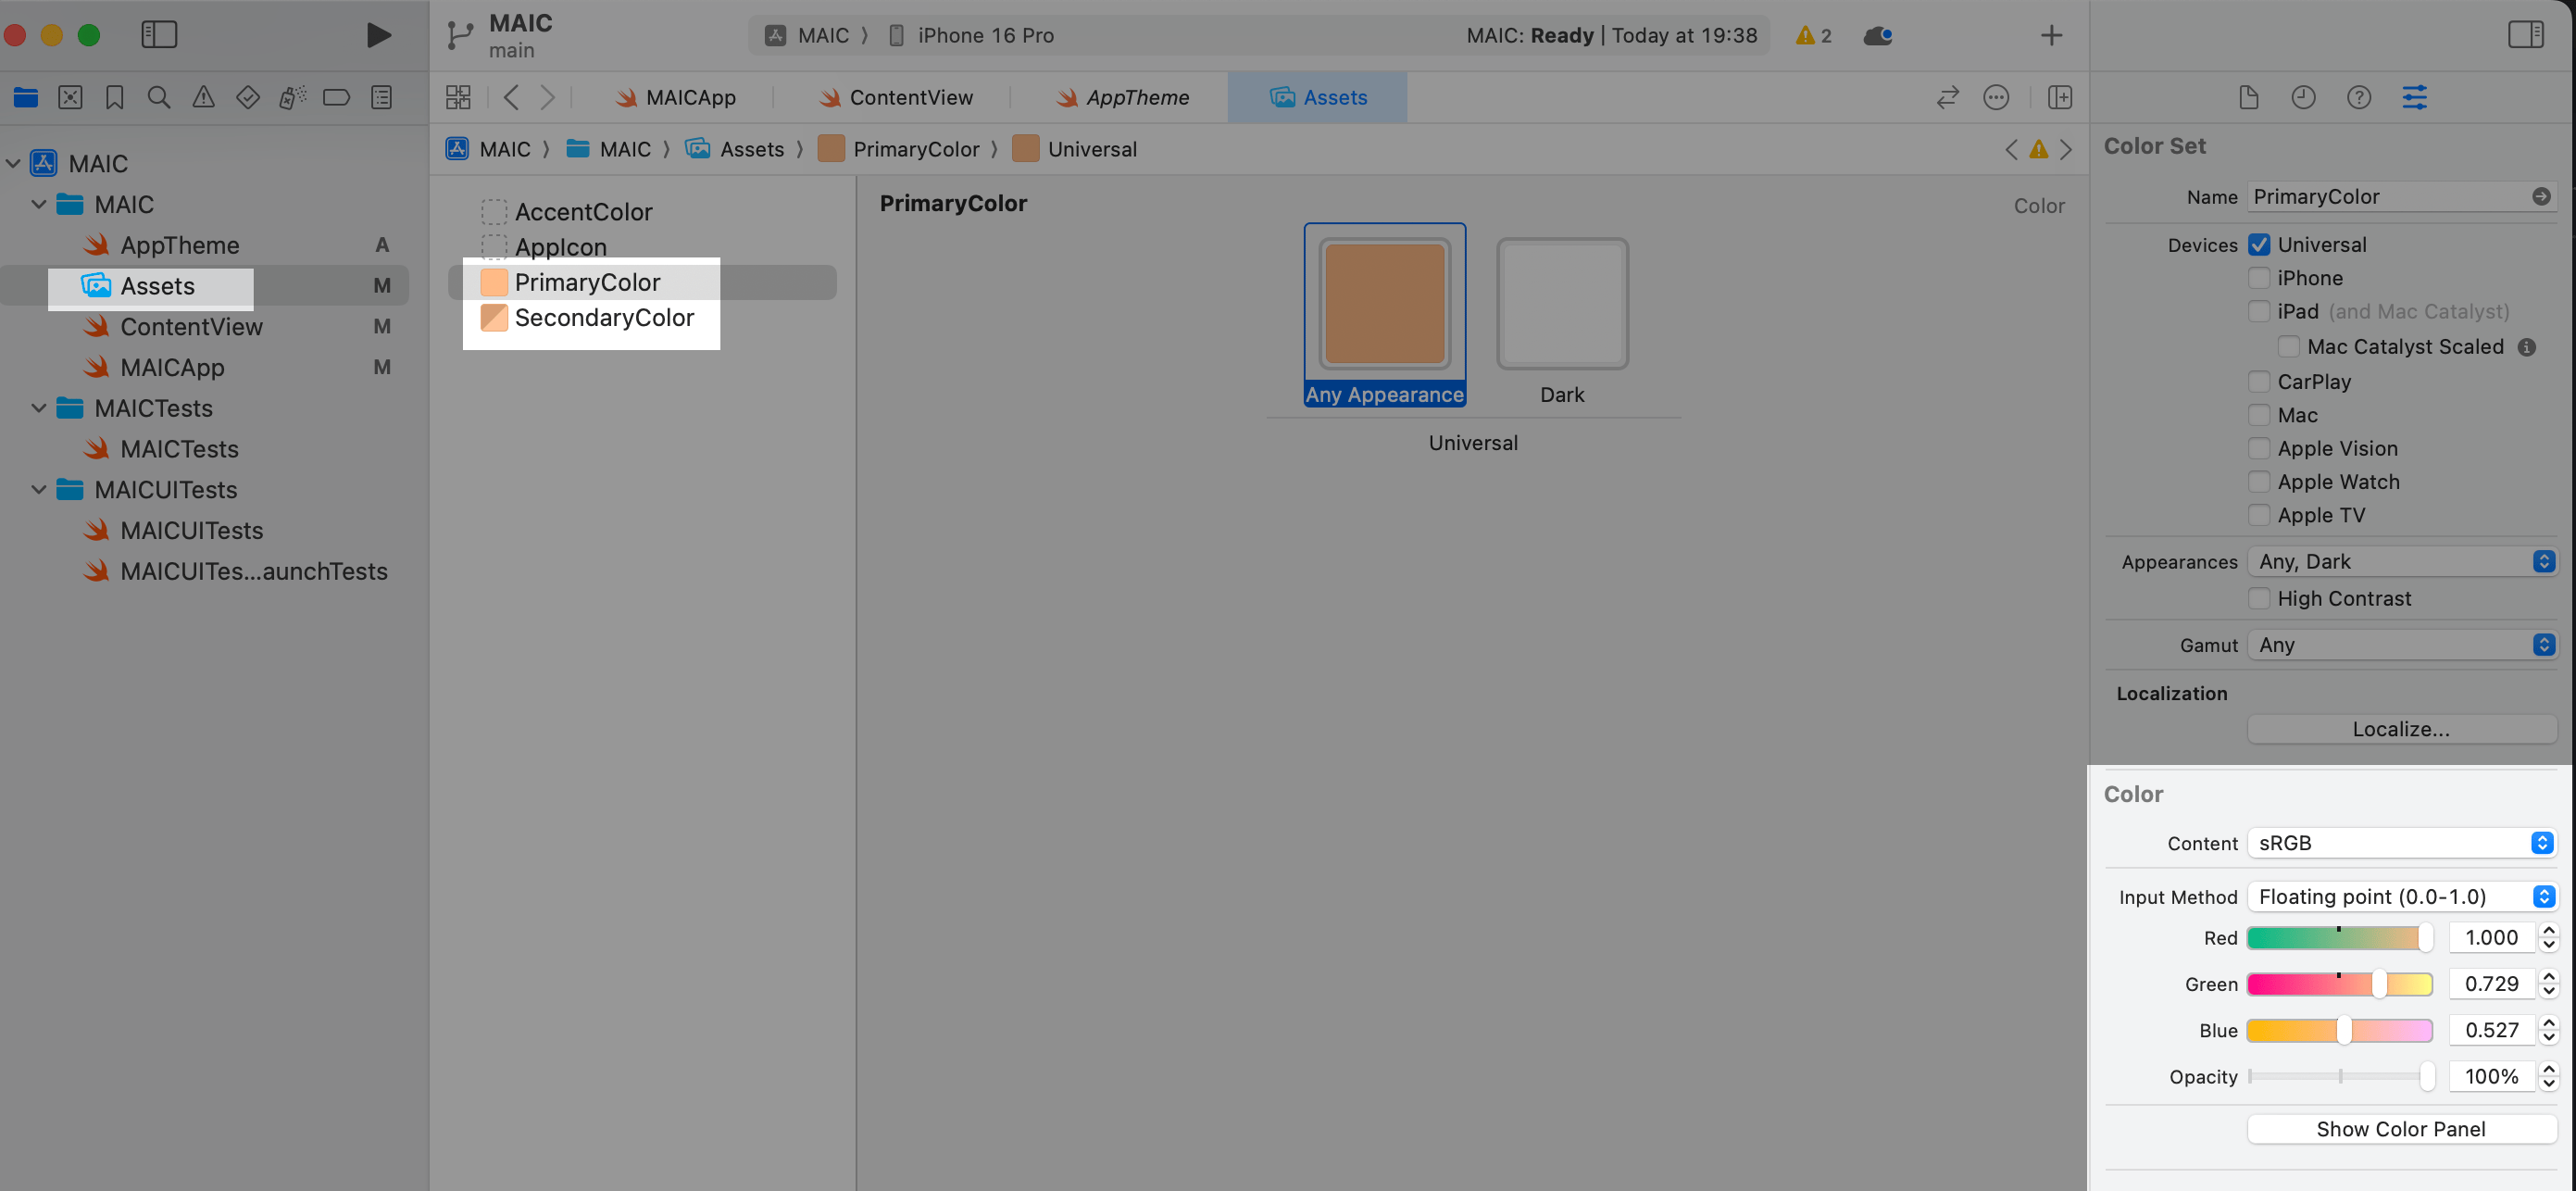This screenshot has width=2576, height=1191.
Task: Open the Issue navigator warning icon
Action: coord(203,97)
